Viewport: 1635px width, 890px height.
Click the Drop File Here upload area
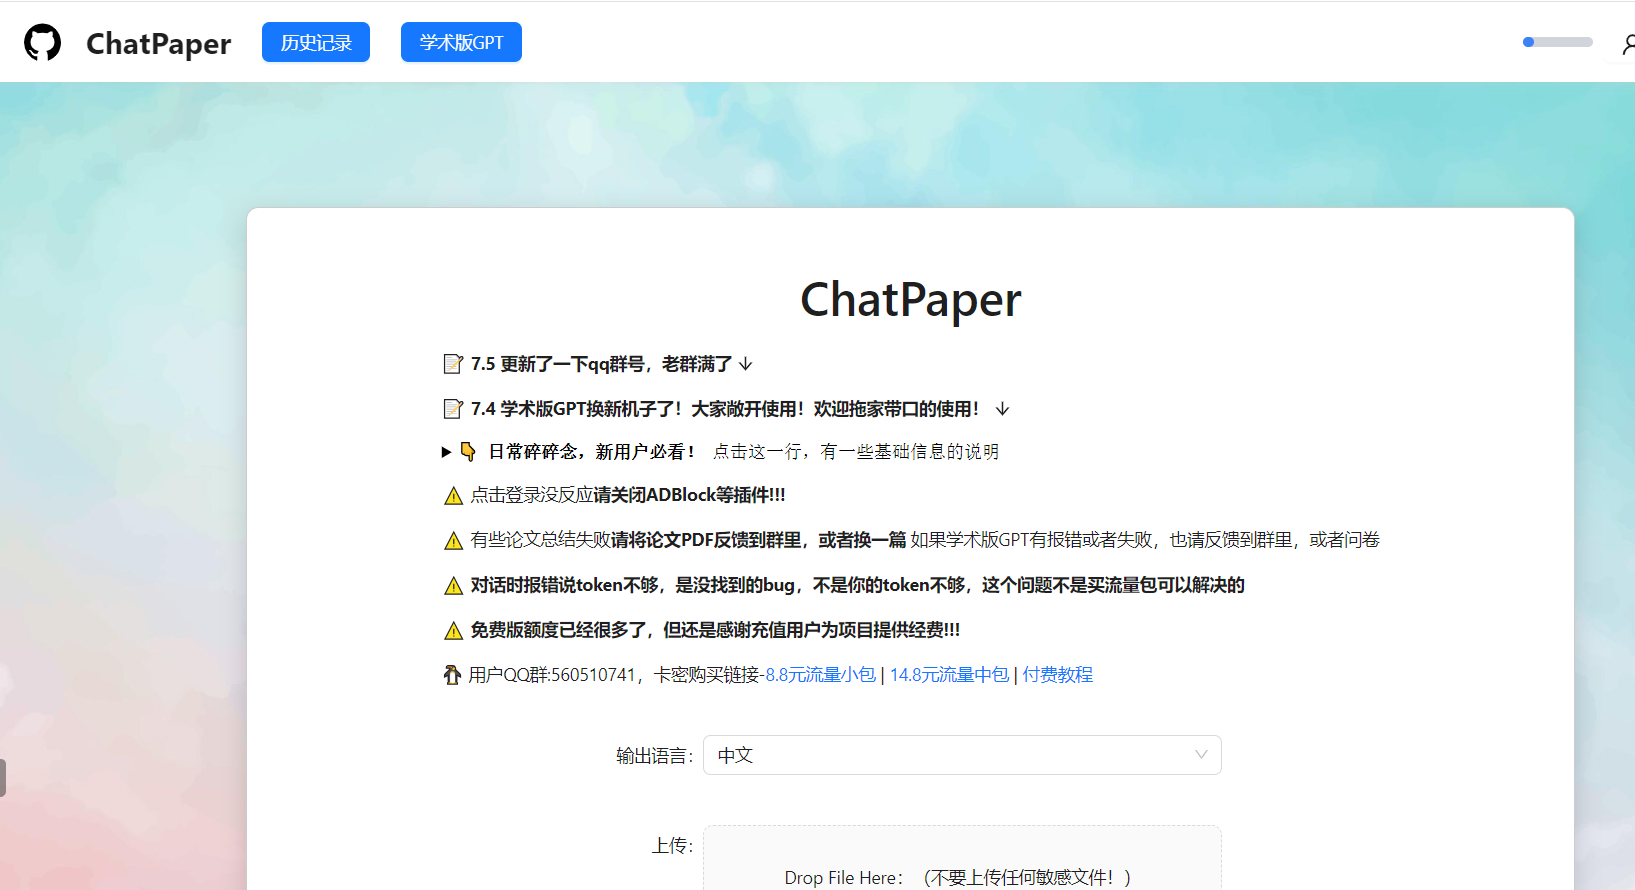(961, 860)
